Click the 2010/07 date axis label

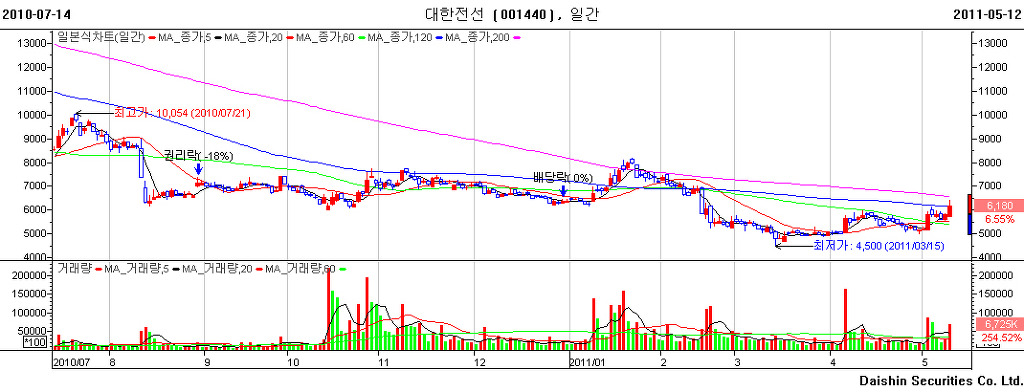(71, 362)
